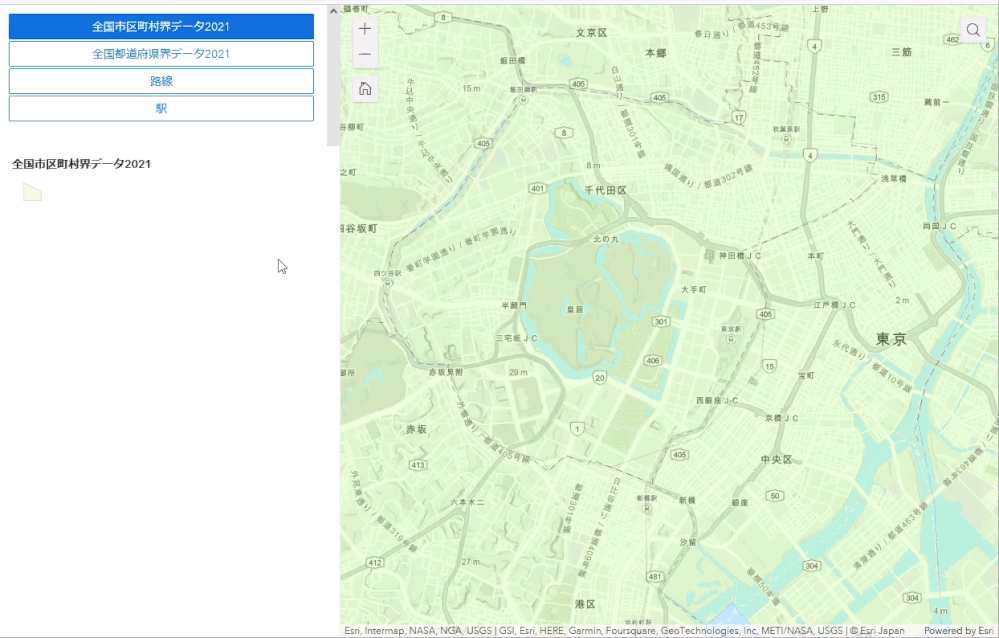Click the 皇居 label on the map

click(575, 310)
